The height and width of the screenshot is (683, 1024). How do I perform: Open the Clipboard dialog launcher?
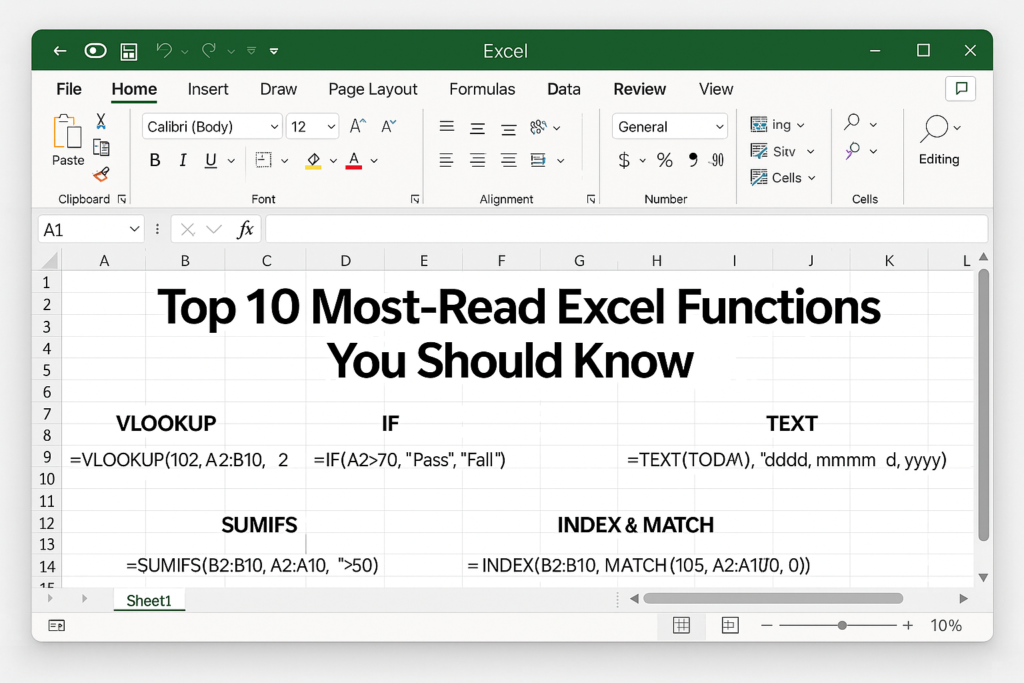[x=121, y=199]
